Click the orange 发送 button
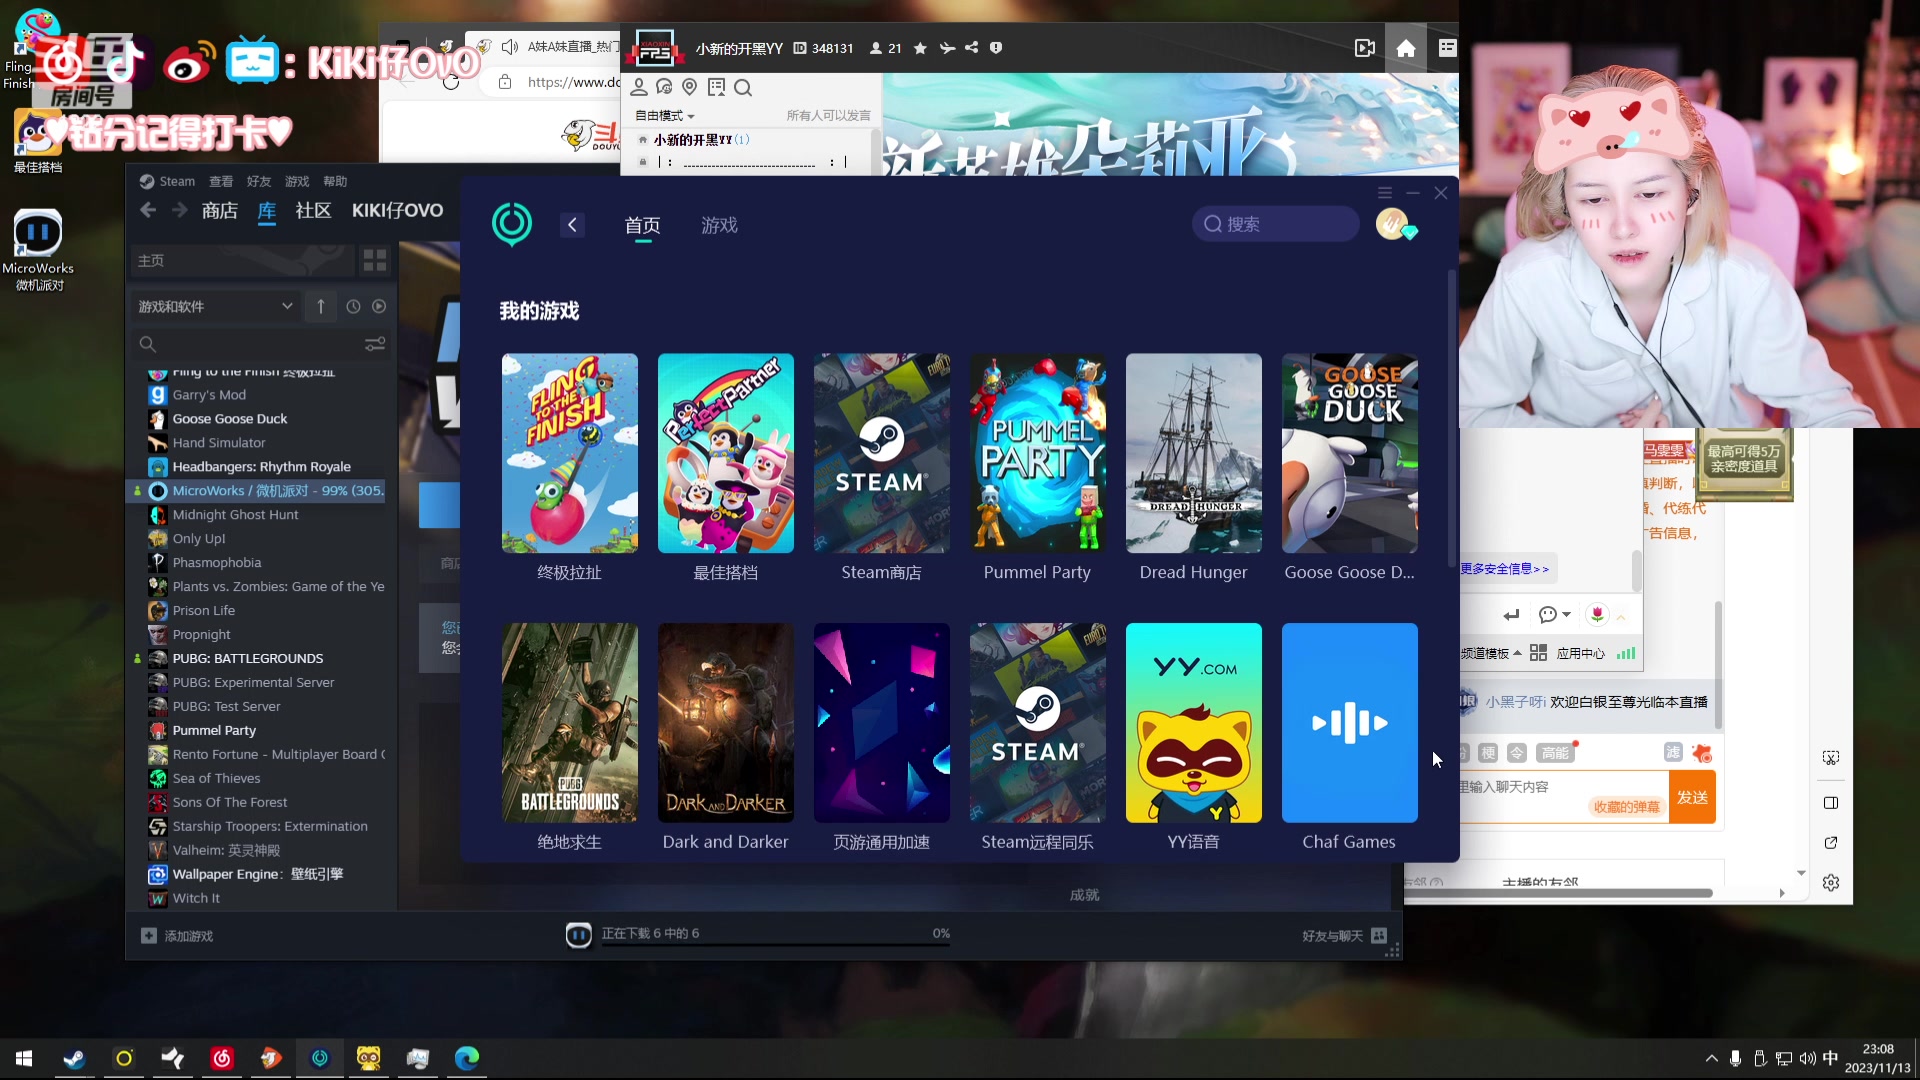Viewport: 1920px width, 1080px height. [1693, 798]
